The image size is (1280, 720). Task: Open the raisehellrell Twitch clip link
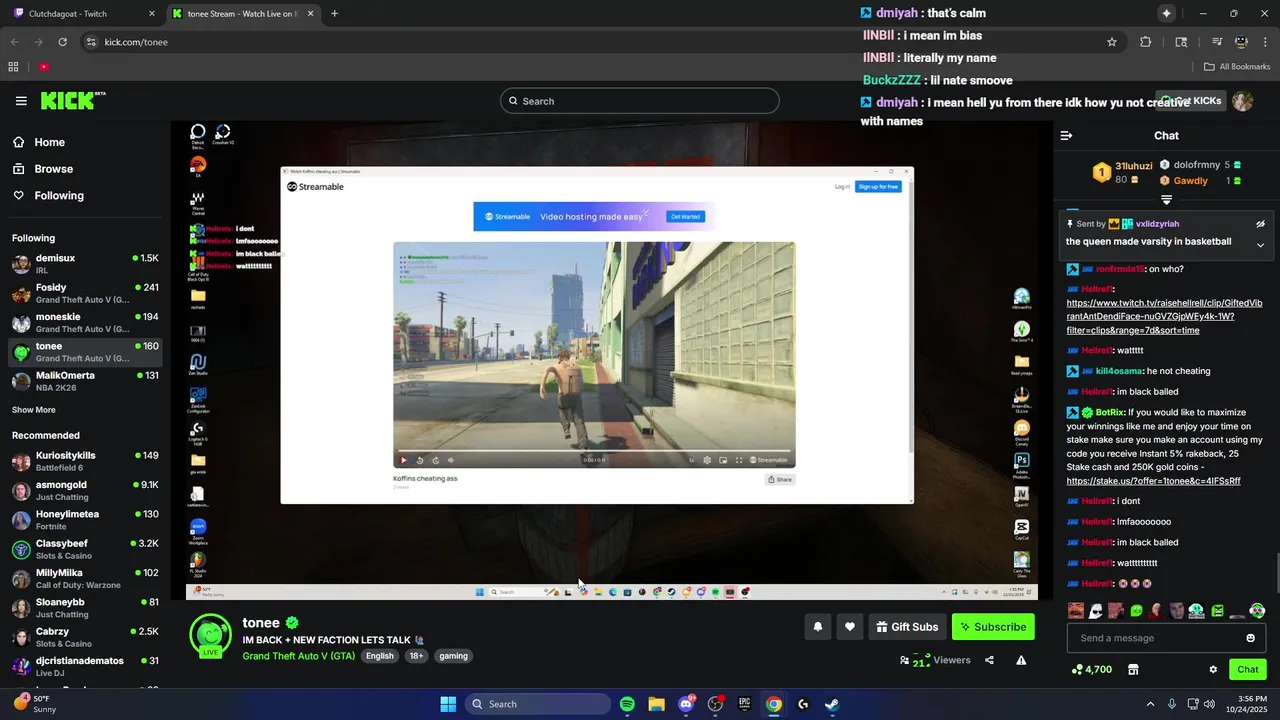click(1164, 316)
